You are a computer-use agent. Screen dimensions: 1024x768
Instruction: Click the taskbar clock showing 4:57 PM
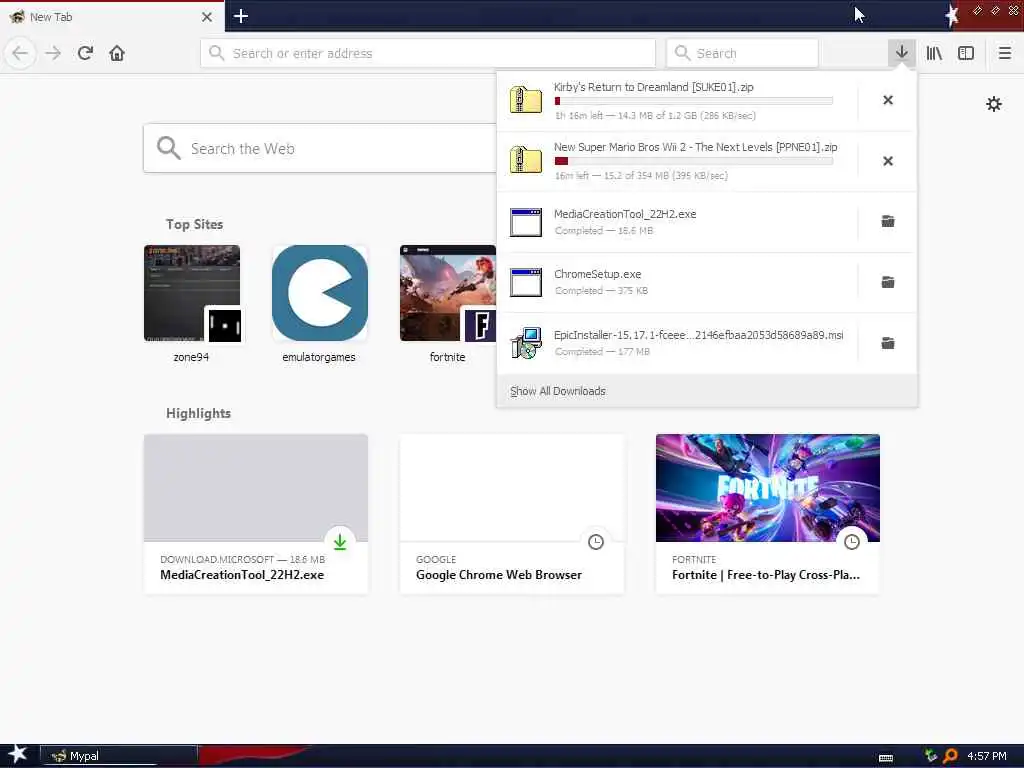(x=987, y=756)
